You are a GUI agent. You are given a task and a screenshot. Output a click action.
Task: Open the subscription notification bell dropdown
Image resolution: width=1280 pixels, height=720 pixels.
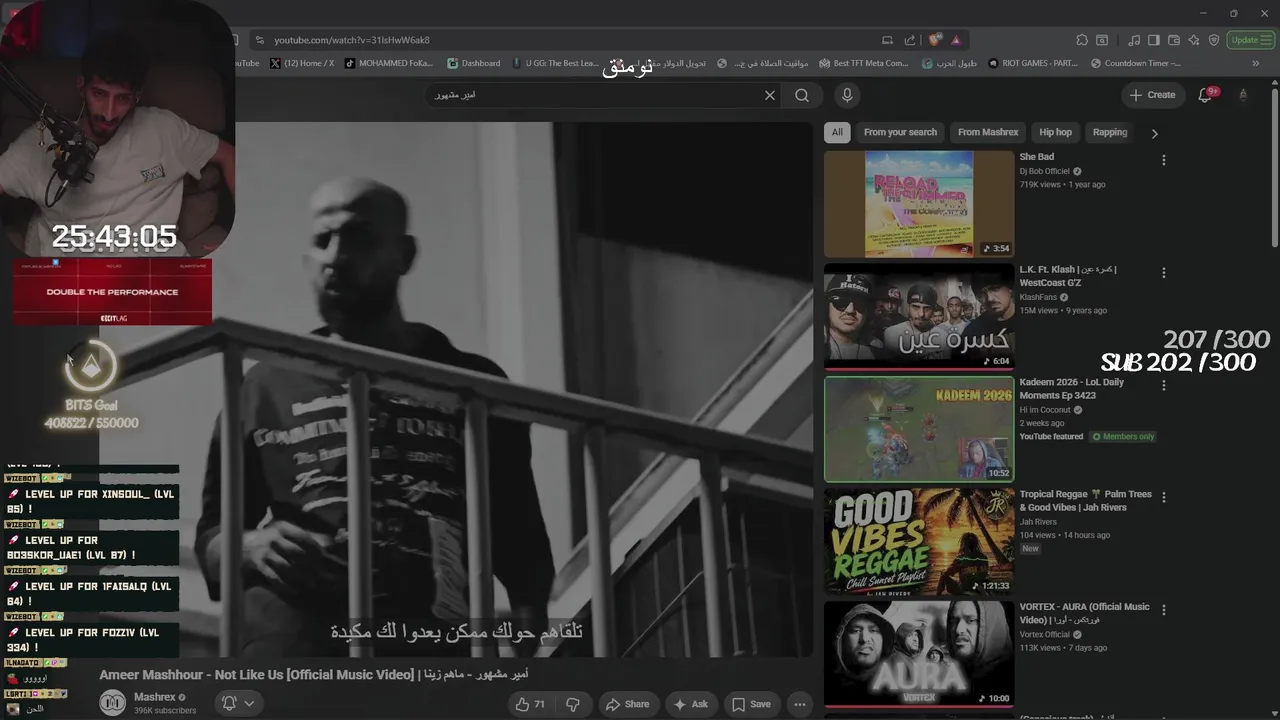point(238,703)
